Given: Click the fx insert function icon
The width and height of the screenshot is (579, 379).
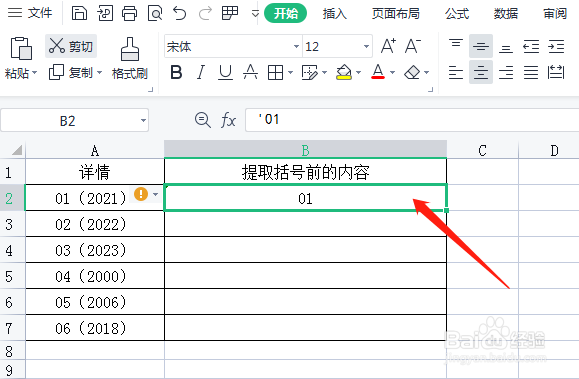Looking at the screenshot, I should coord(228,120).
